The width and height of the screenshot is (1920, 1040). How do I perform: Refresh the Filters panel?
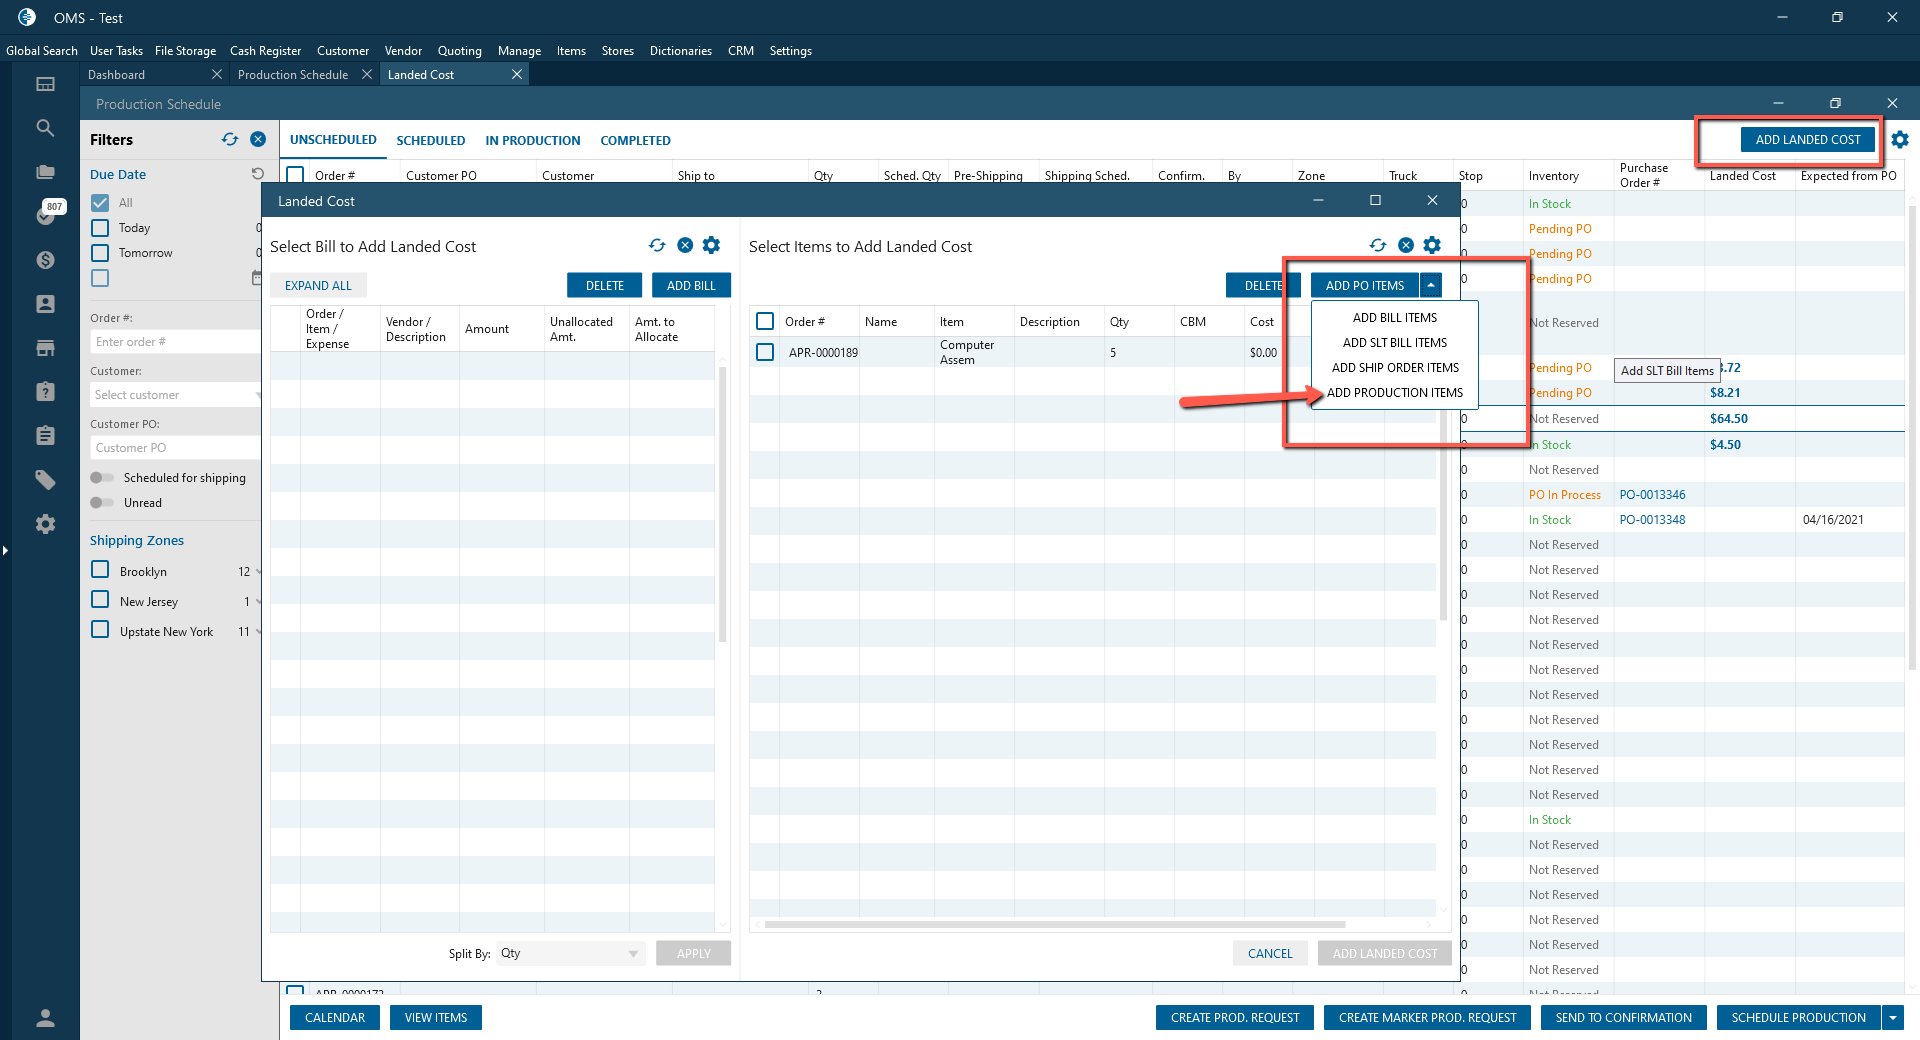pyautogui.click(x=230, y=140)
